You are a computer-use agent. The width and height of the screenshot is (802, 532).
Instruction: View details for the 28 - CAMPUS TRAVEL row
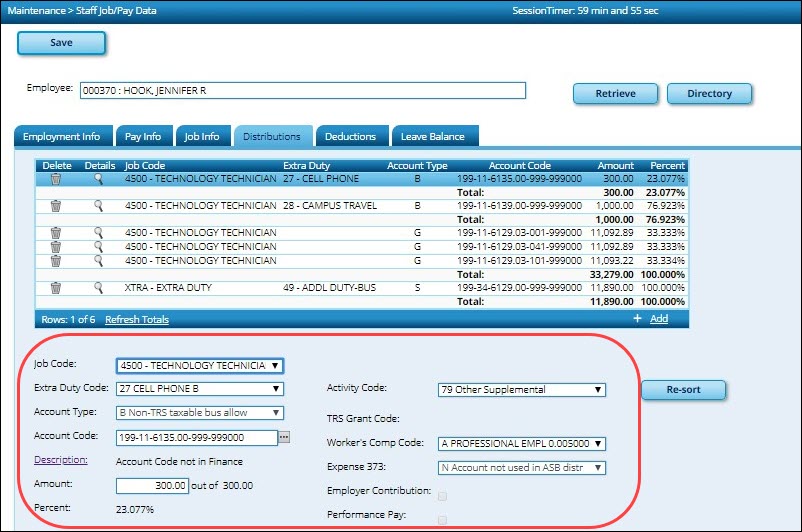click(99, 206)
